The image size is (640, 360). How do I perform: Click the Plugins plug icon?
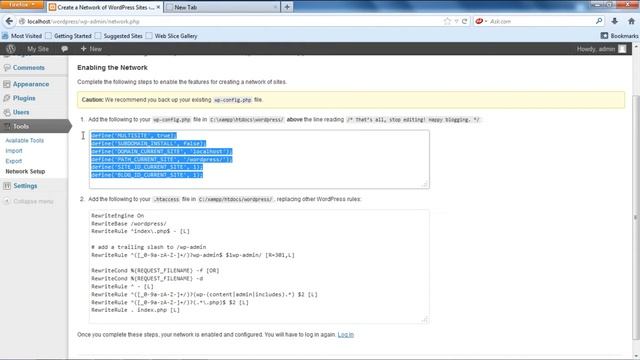(x=7, y=98)
